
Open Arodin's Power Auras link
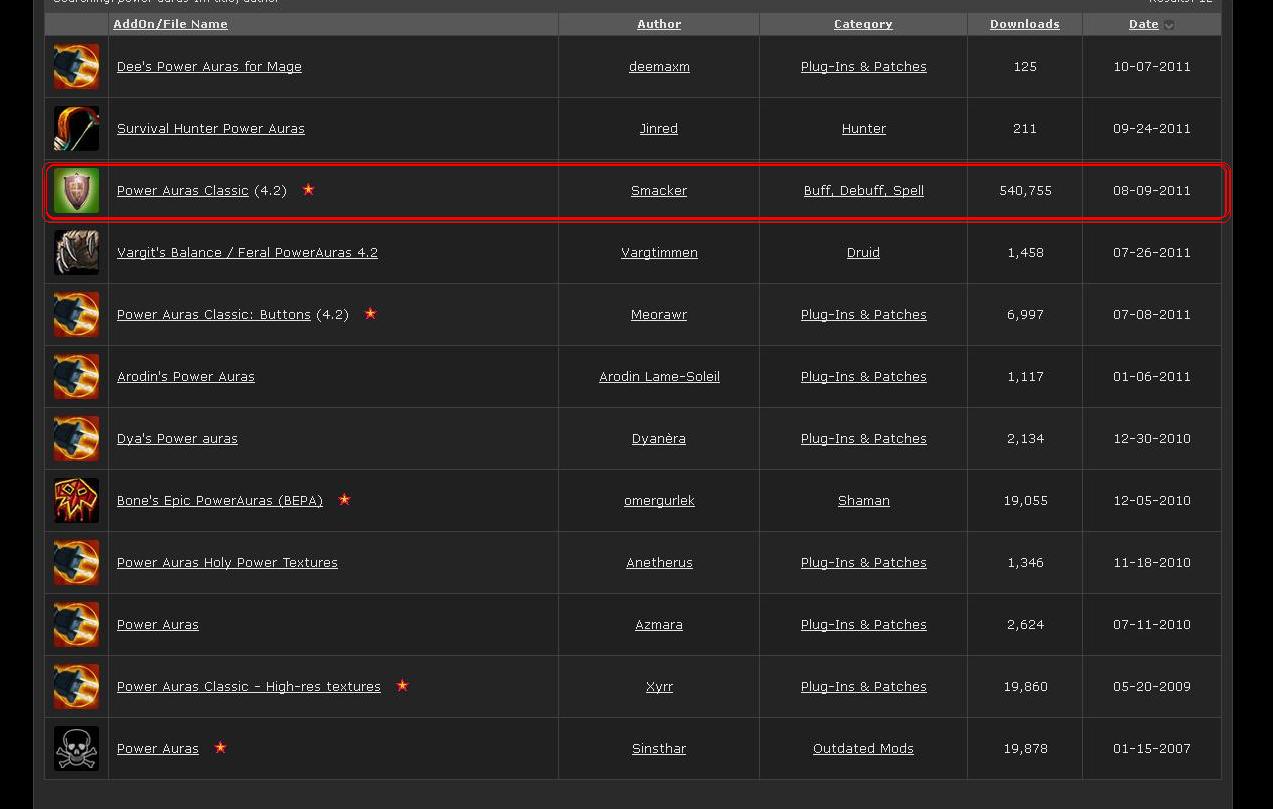click(186, 377)
